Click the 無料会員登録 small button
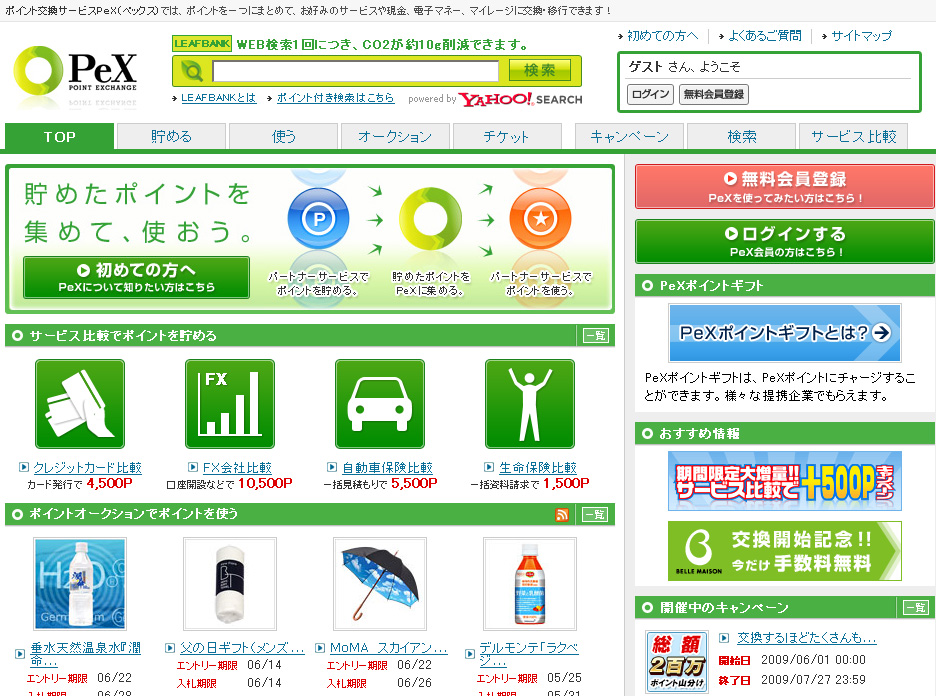 point(713,94)
